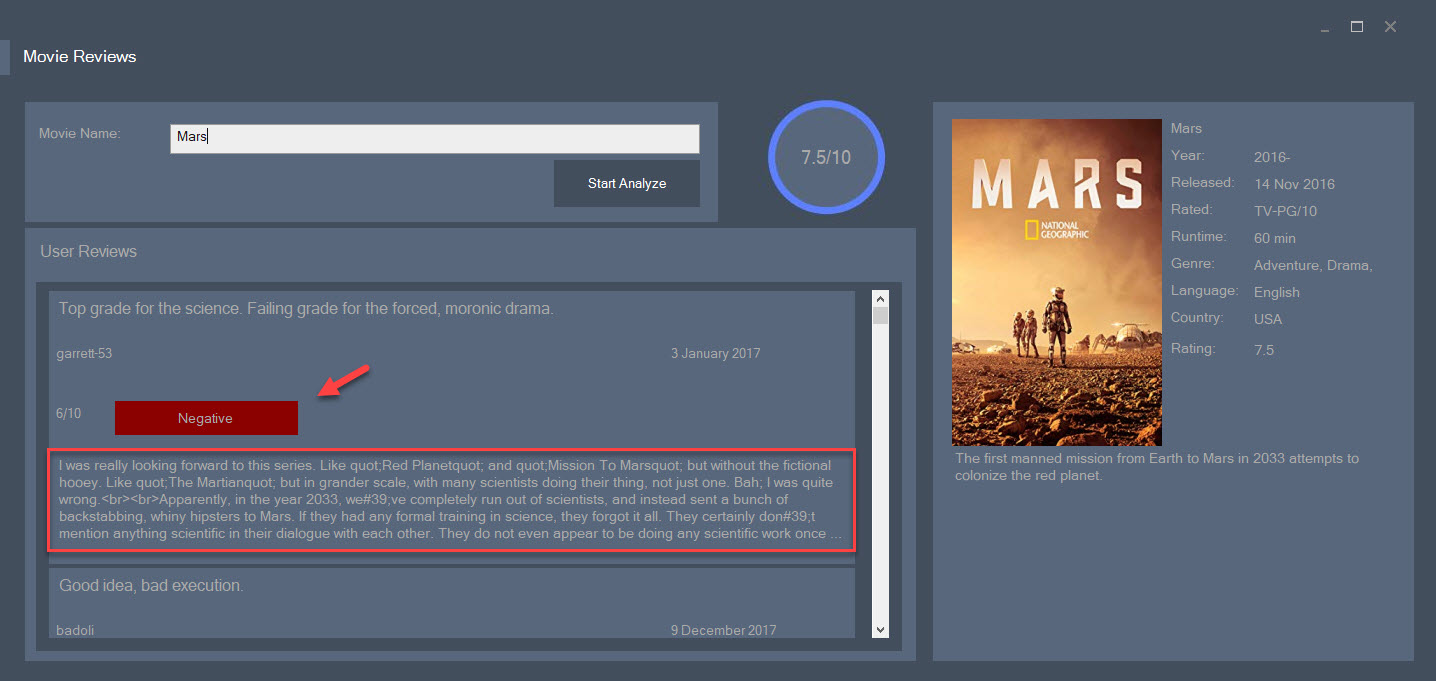Click the 7.5/10 rating circle
This screenshot has height=681, width=1436.
click(826, 157)
